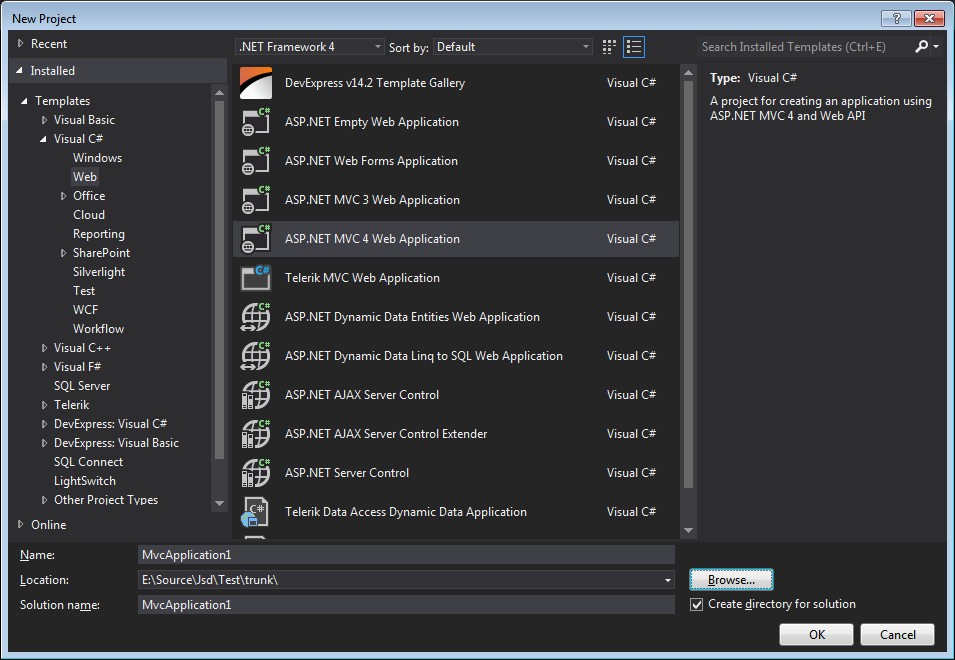Viewport: 955px width, 660px height.
Task: Click the OK button
Action: click(x=816, y=635)
